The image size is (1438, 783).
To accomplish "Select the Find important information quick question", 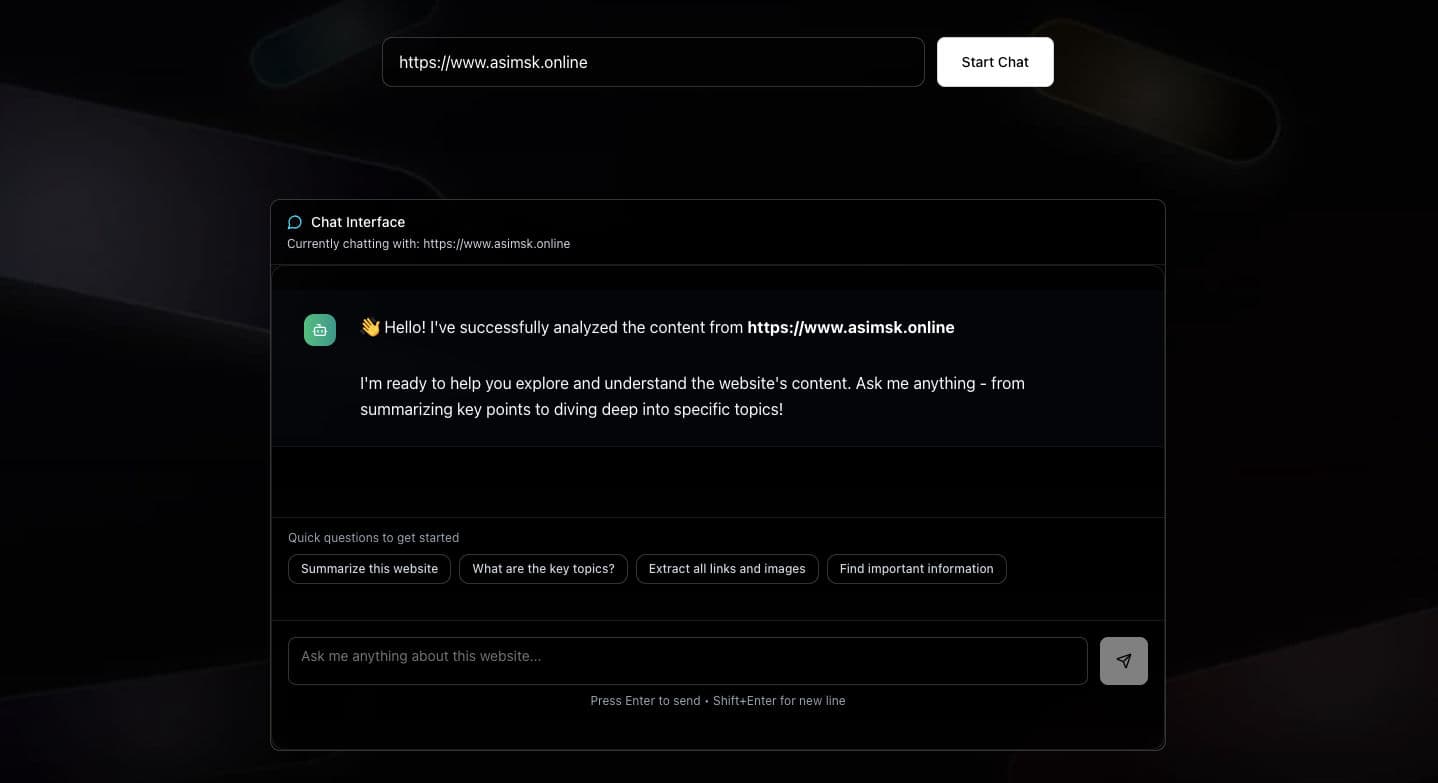I will tap(915, 568).
